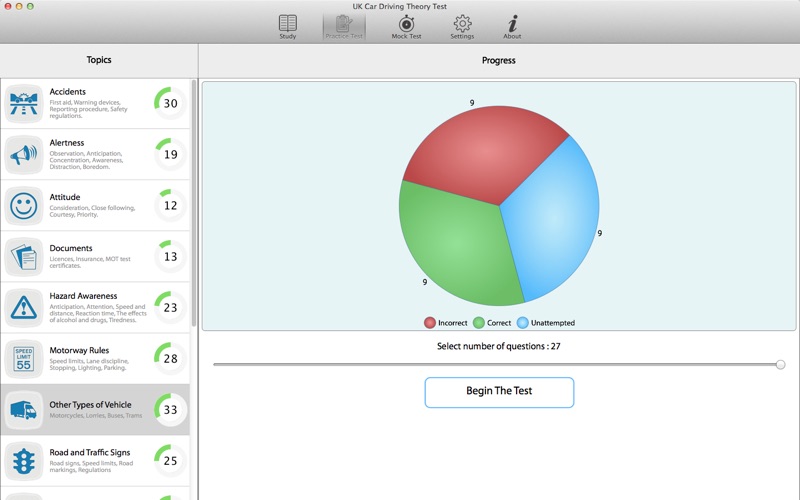Viewport: 800px width, 500px height.
Task: Click the blue Unattempted legend swatch
Action: 522,323
